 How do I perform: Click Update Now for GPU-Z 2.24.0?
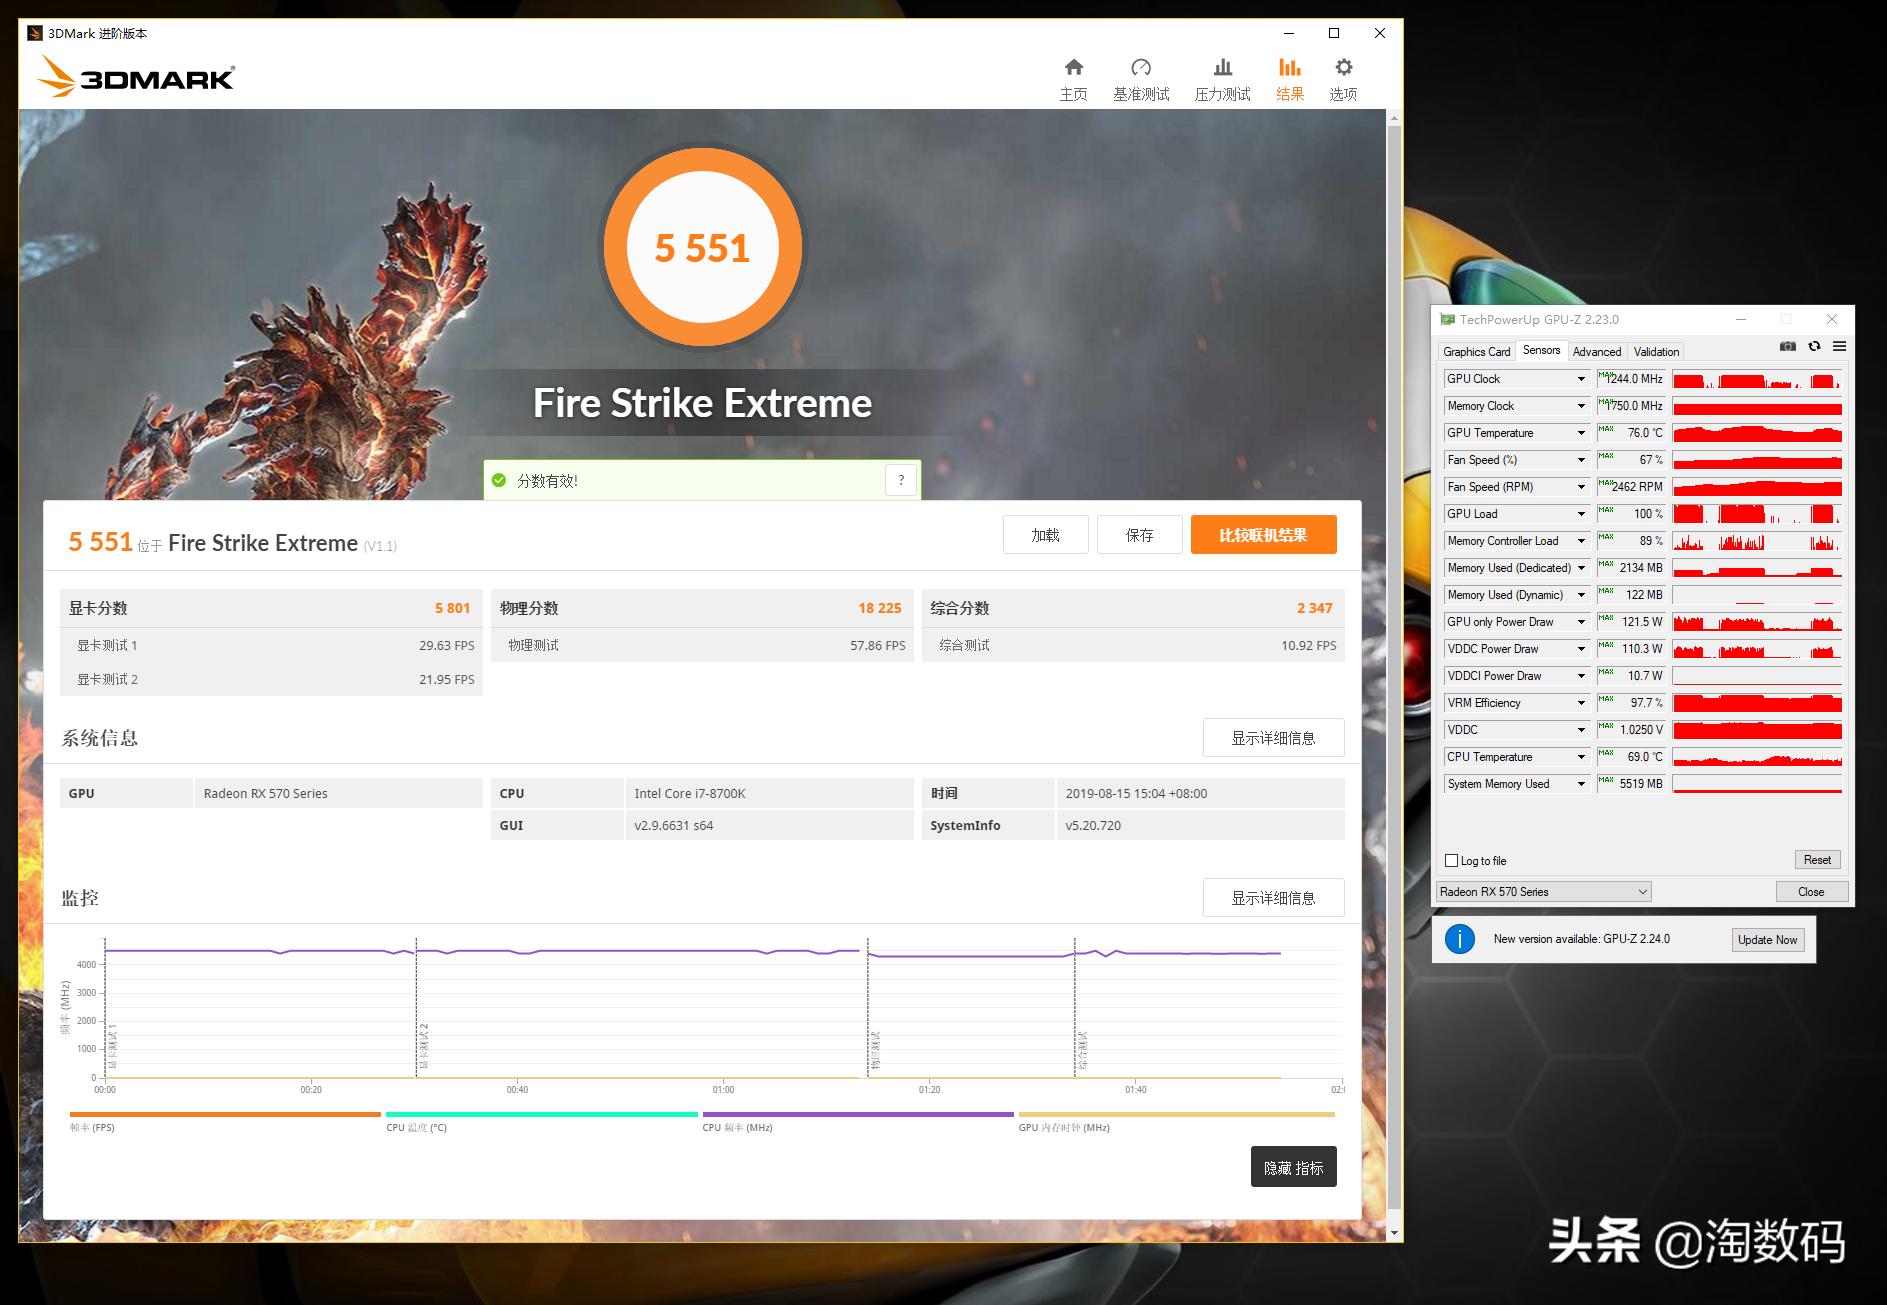1767,939
